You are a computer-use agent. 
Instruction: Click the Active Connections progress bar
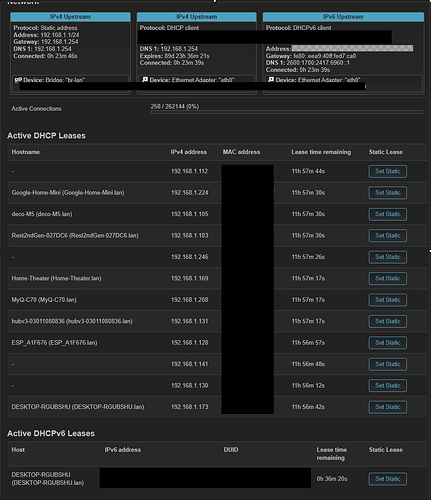(287, 112)
